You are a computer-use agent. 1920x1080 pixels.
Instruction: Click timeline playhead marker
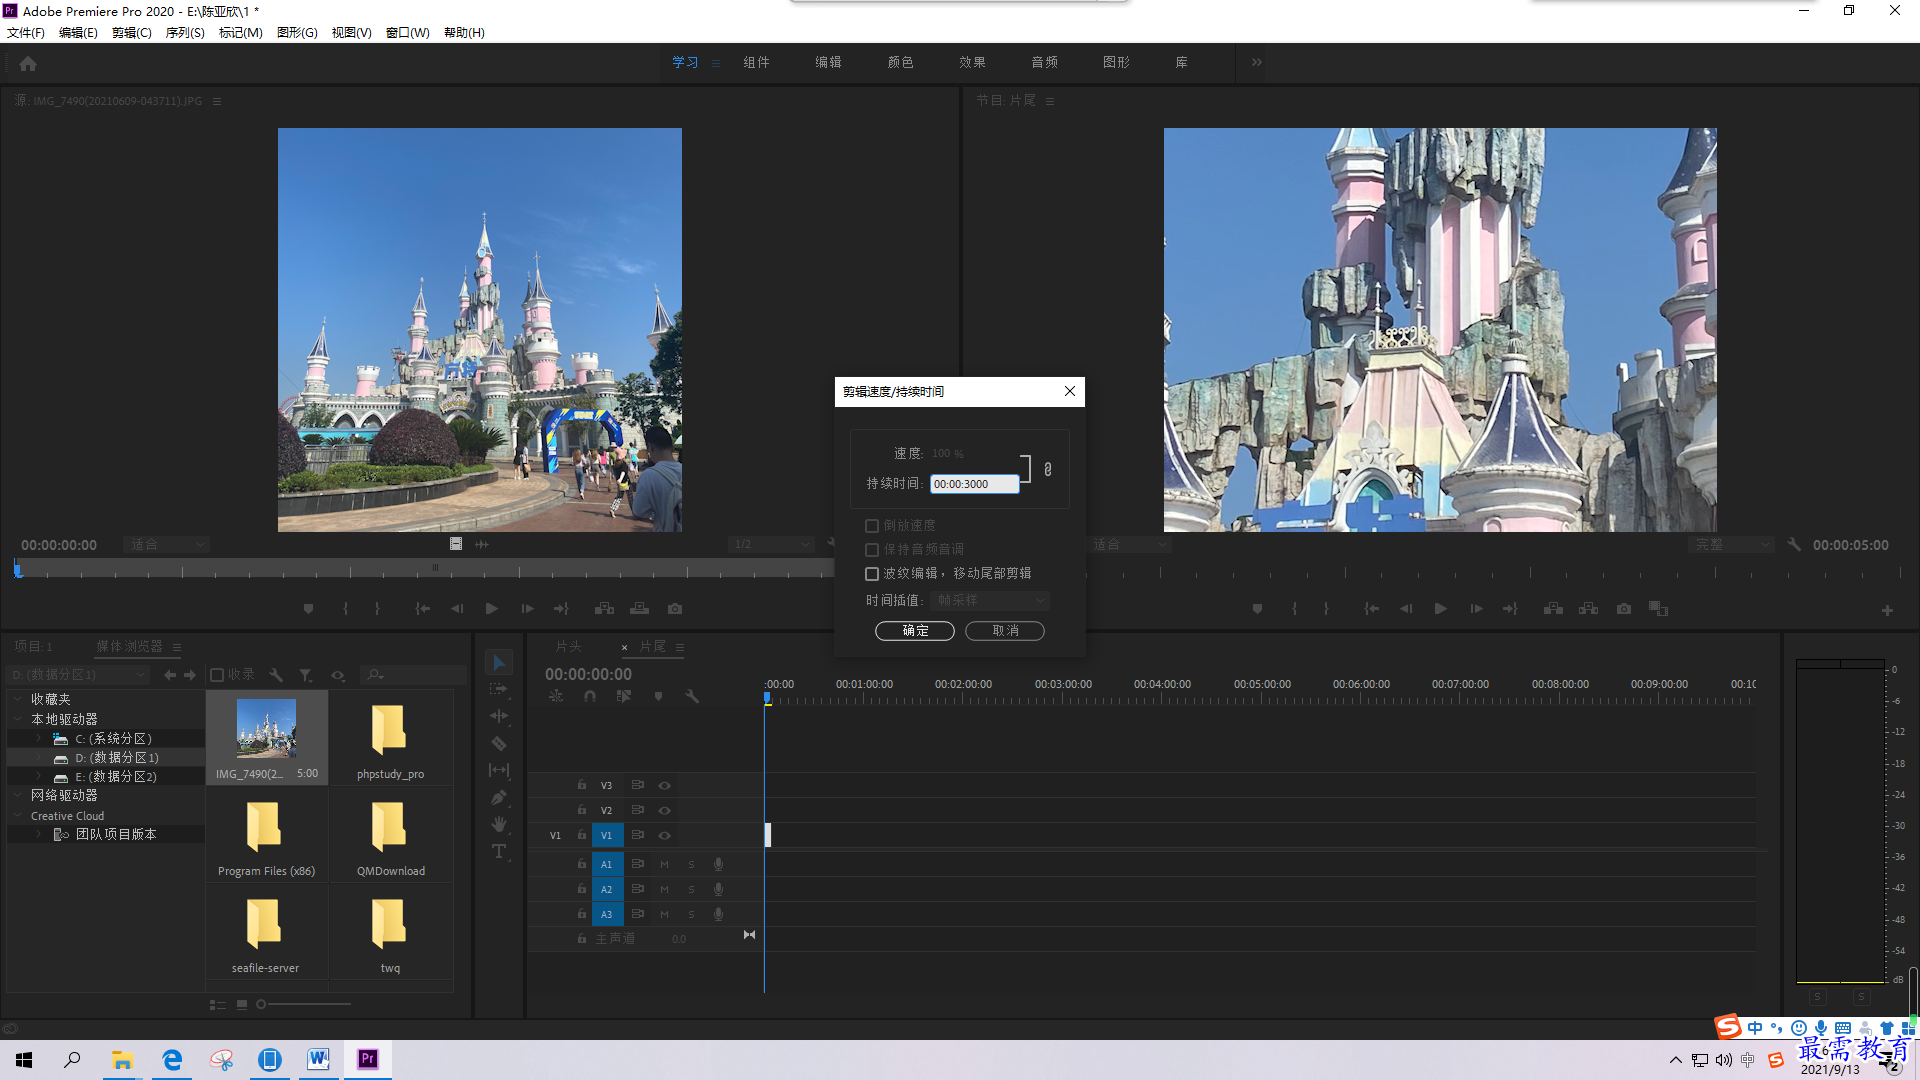pos(767,698)
